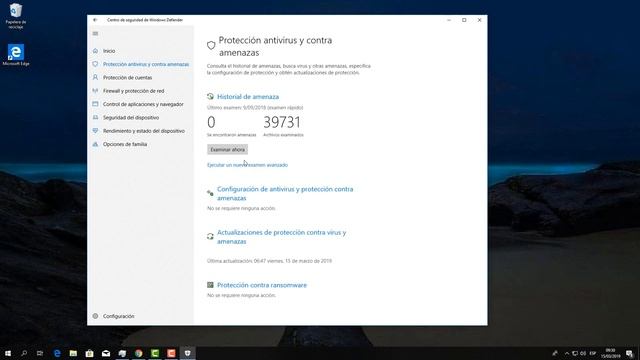Open Microsoft Edge desktop shortcut

(16, 55)
